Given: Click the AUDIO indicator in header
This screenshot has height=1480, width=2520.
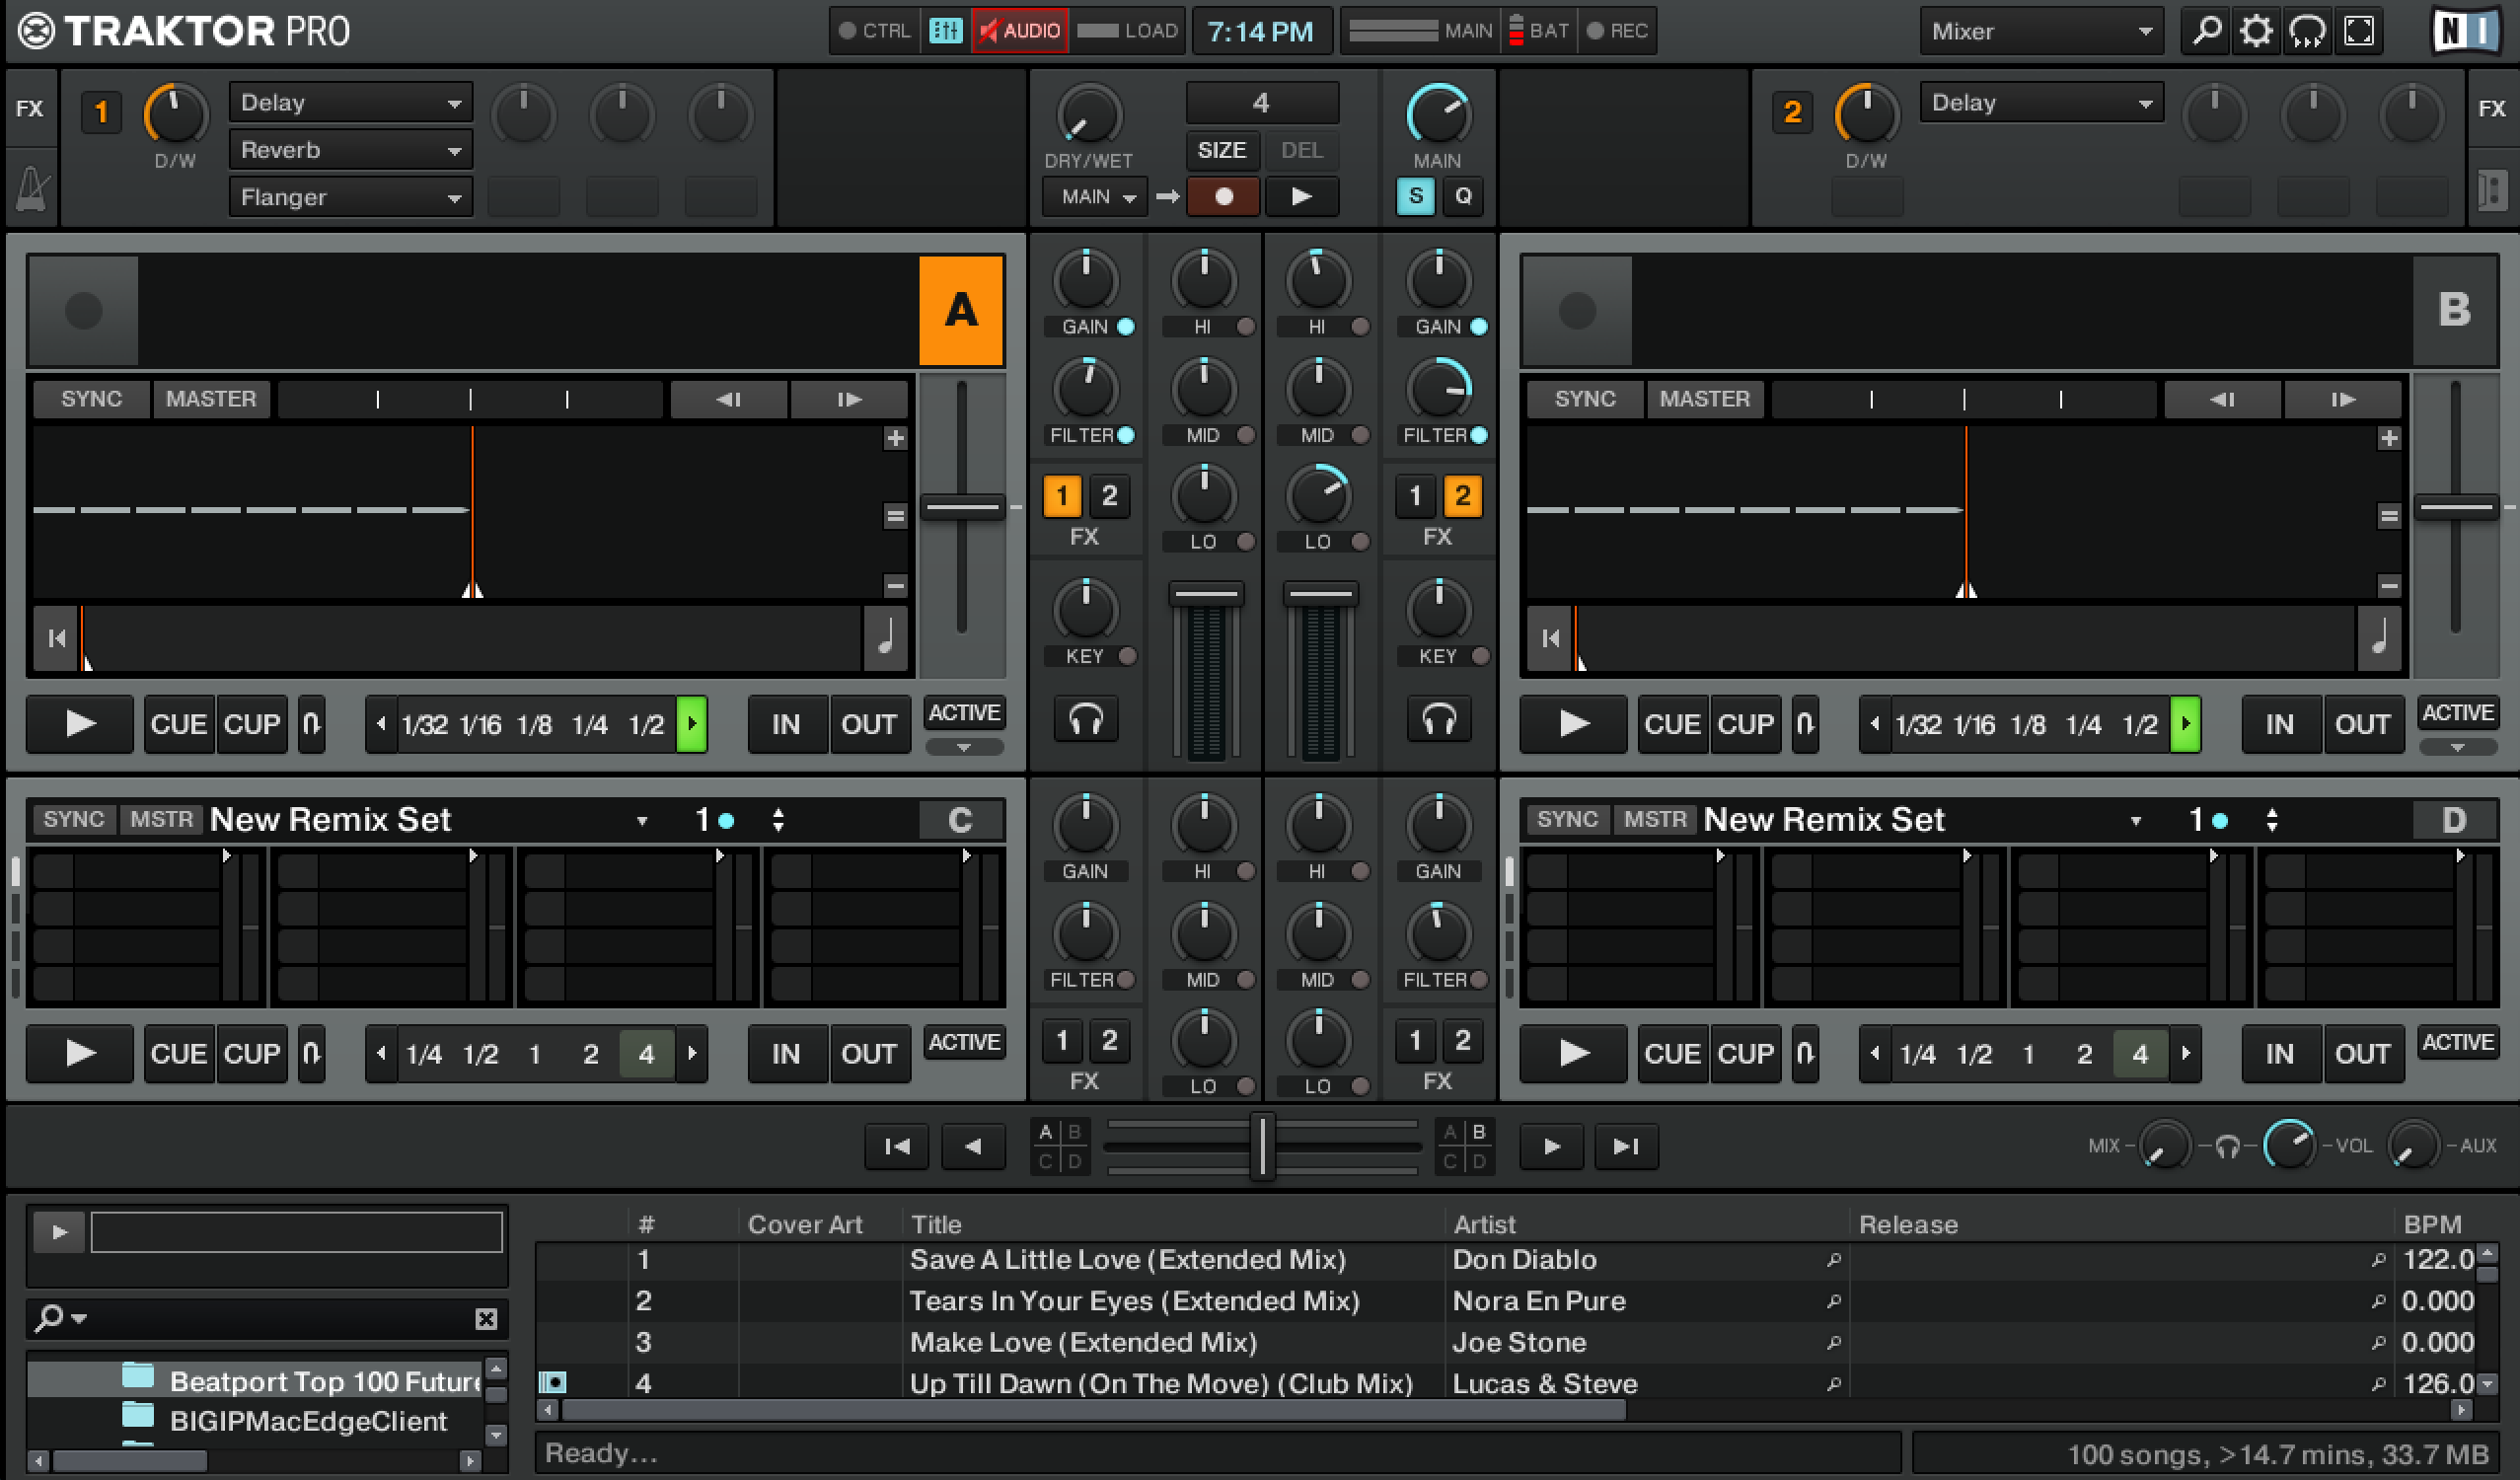Looking at the screenshot, I should coord(1019,31).
